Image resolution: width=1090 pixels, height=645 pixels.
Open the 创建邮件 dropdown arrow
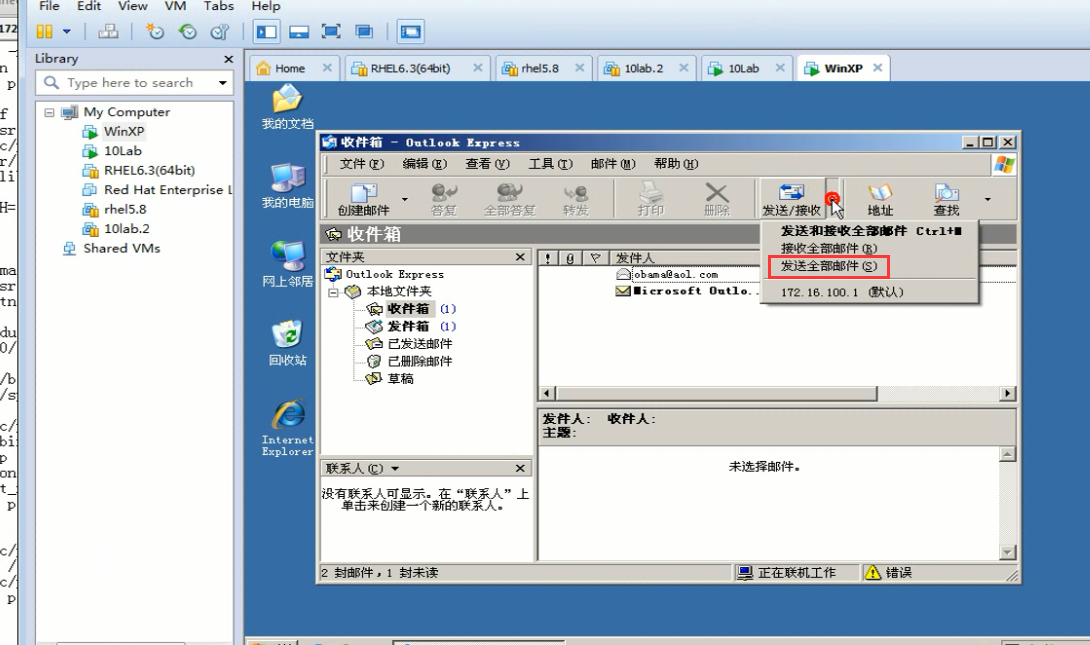tap(405, 199)
